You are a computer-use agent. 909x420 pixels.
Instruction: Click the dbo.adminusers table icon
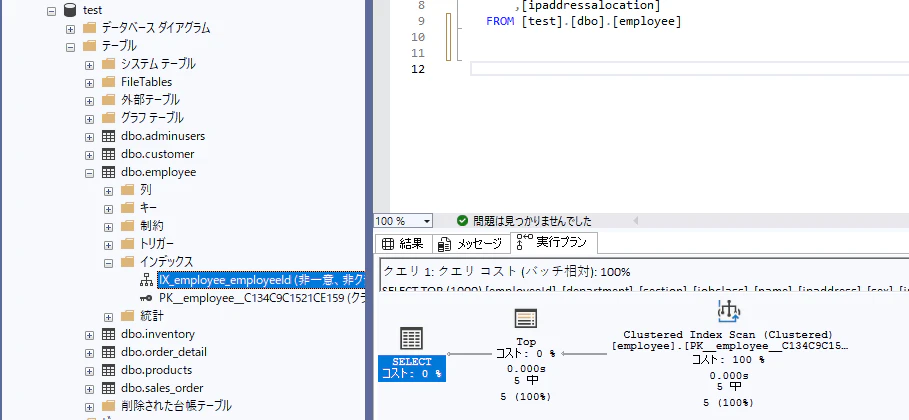click(108, 136)
